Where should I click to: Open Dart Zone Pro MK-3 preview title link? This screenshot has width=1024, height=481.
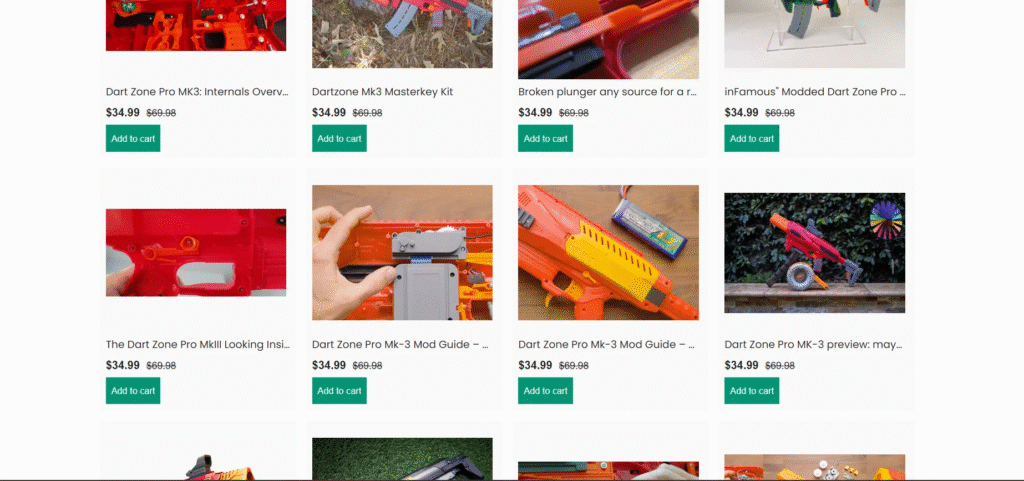click(x=813, y=345)
